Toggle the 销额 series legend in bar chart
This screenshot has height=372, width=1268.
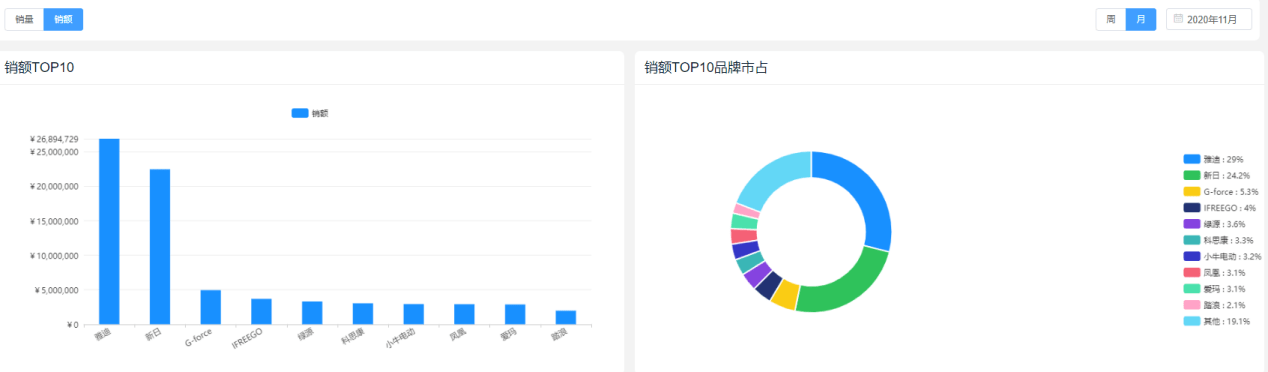click(310, 113)
